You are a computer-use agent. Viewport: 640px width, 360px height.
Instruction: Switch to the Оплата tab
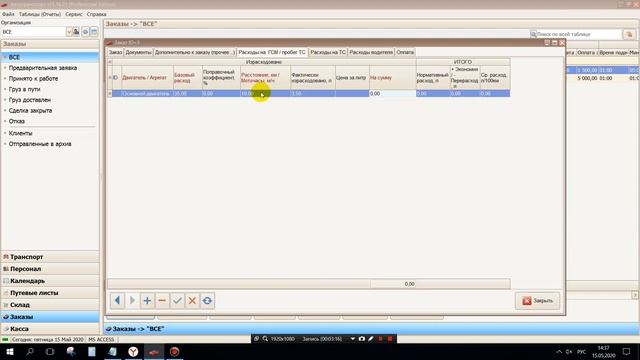click(405, 52)
